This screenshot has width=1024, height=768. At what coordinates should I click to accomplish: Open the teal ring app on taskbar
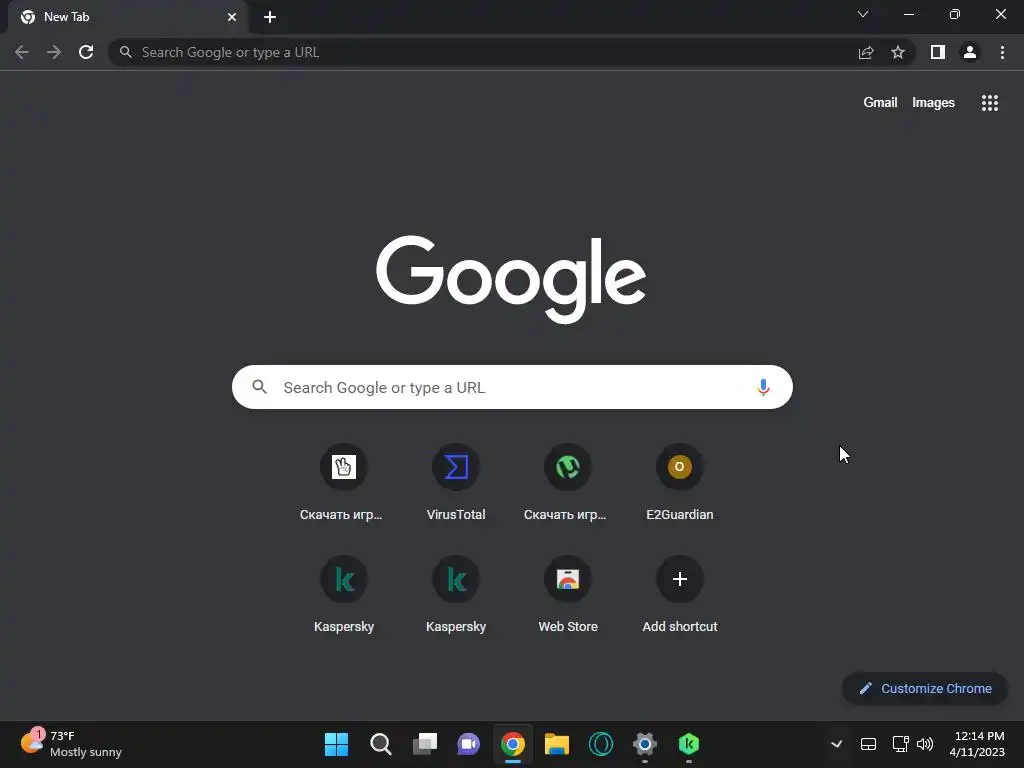coord(601,744)
